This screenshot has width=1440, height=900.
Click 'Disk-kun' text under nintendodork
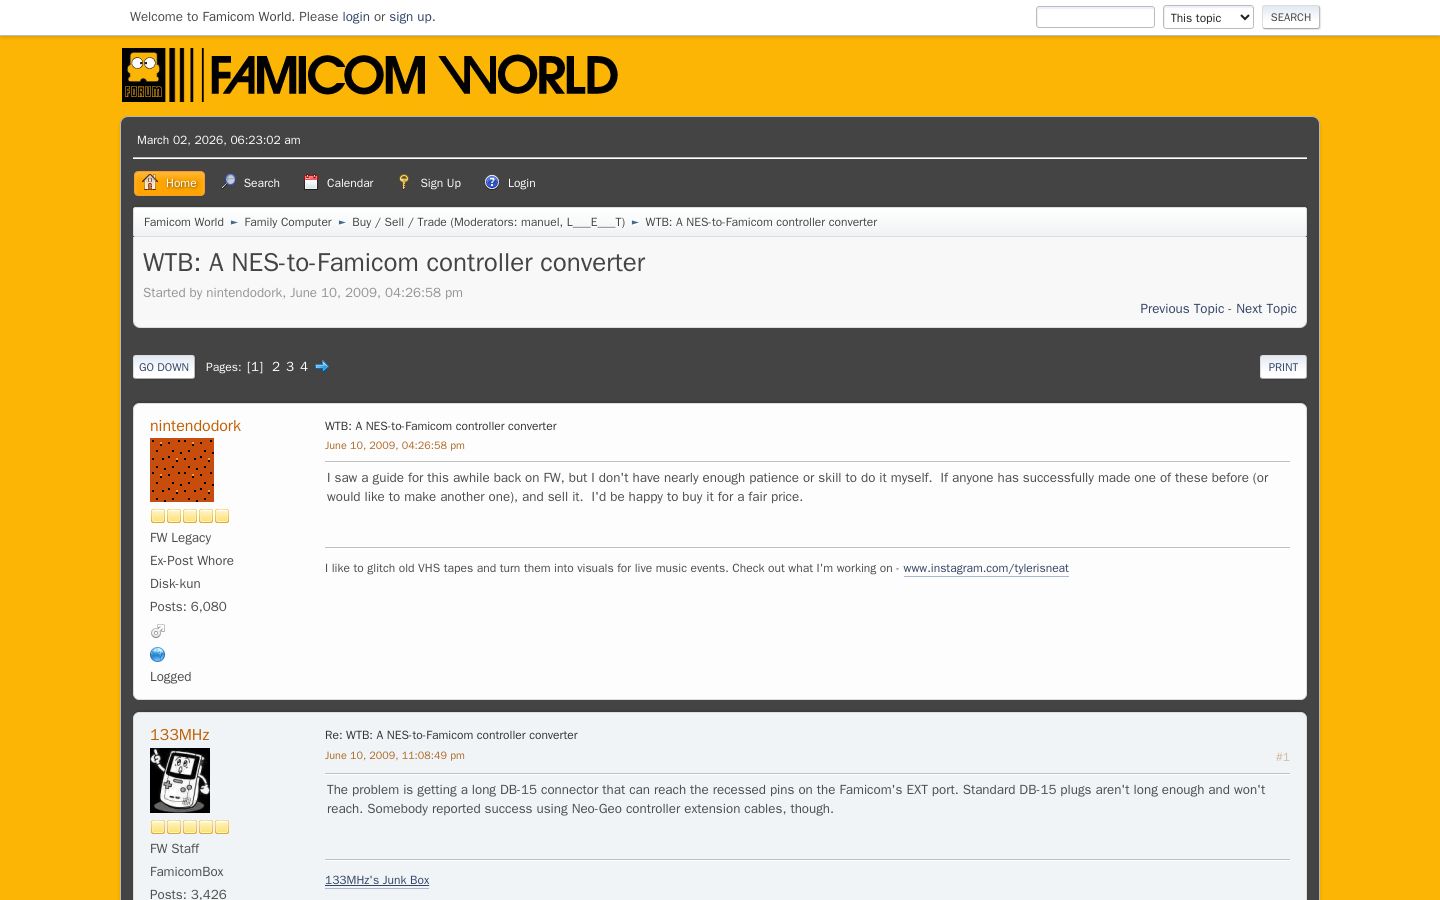175,584
